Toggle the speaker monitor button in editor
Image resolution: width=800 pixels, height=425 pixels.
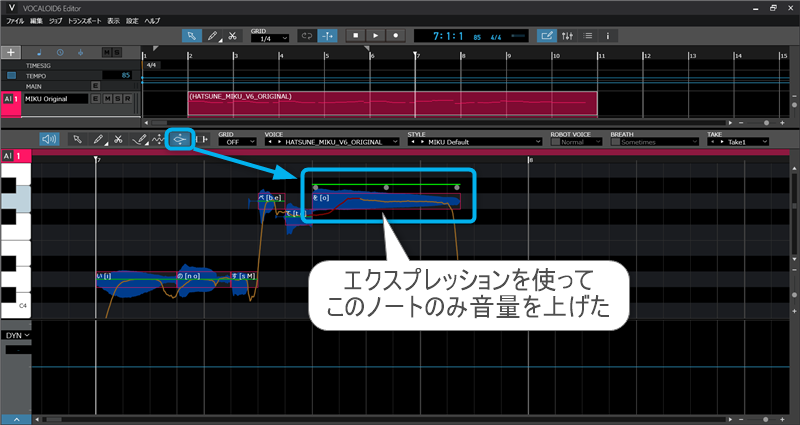point(49,139)
